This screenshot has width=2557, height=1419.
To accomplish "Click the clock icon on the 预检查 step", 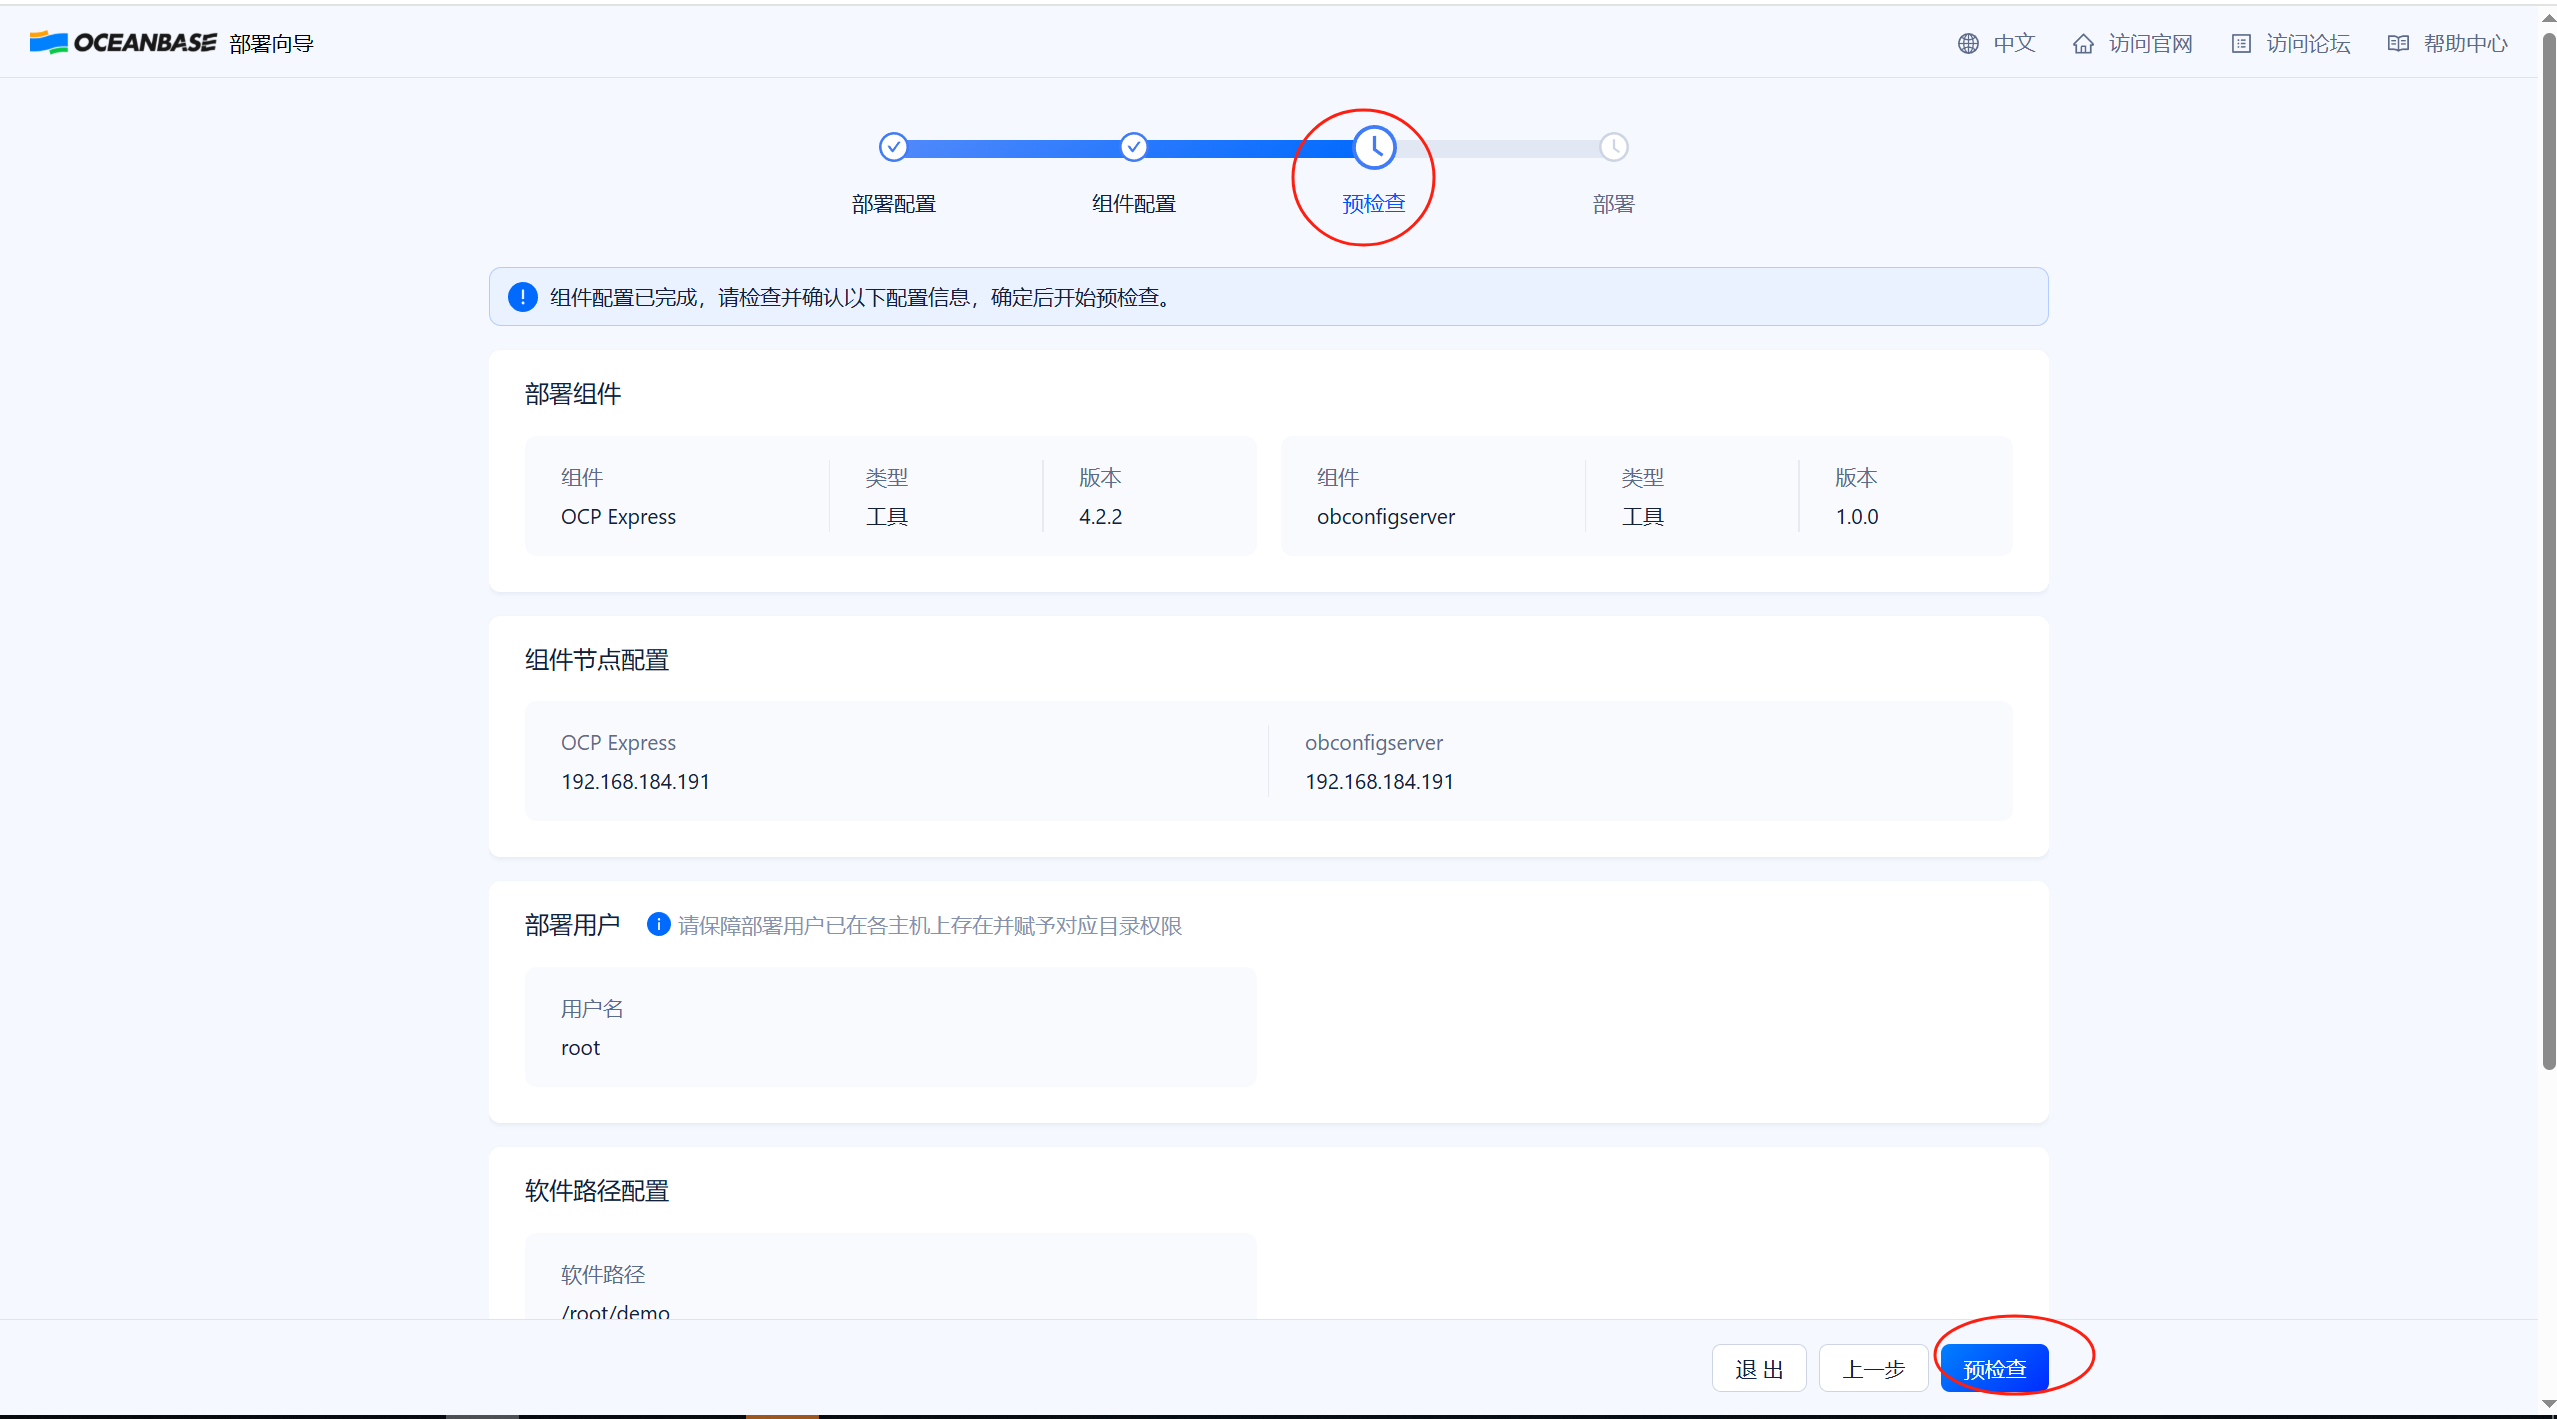I will coord(1373,147).
